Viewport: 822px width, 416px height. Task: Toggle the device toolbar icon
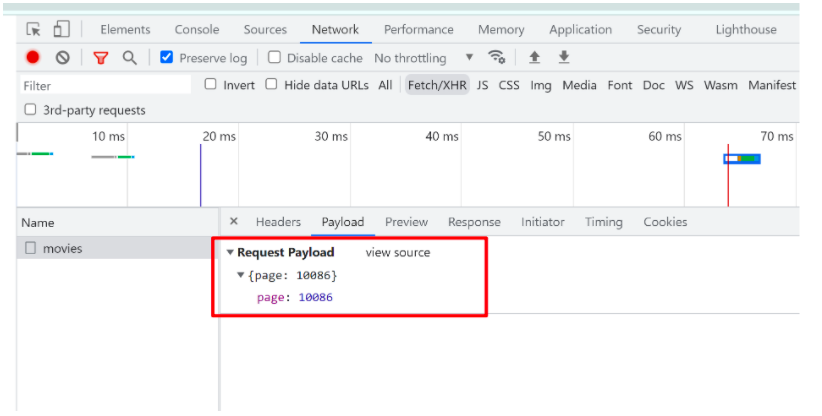pyautogui.click(x=61, y=30)
